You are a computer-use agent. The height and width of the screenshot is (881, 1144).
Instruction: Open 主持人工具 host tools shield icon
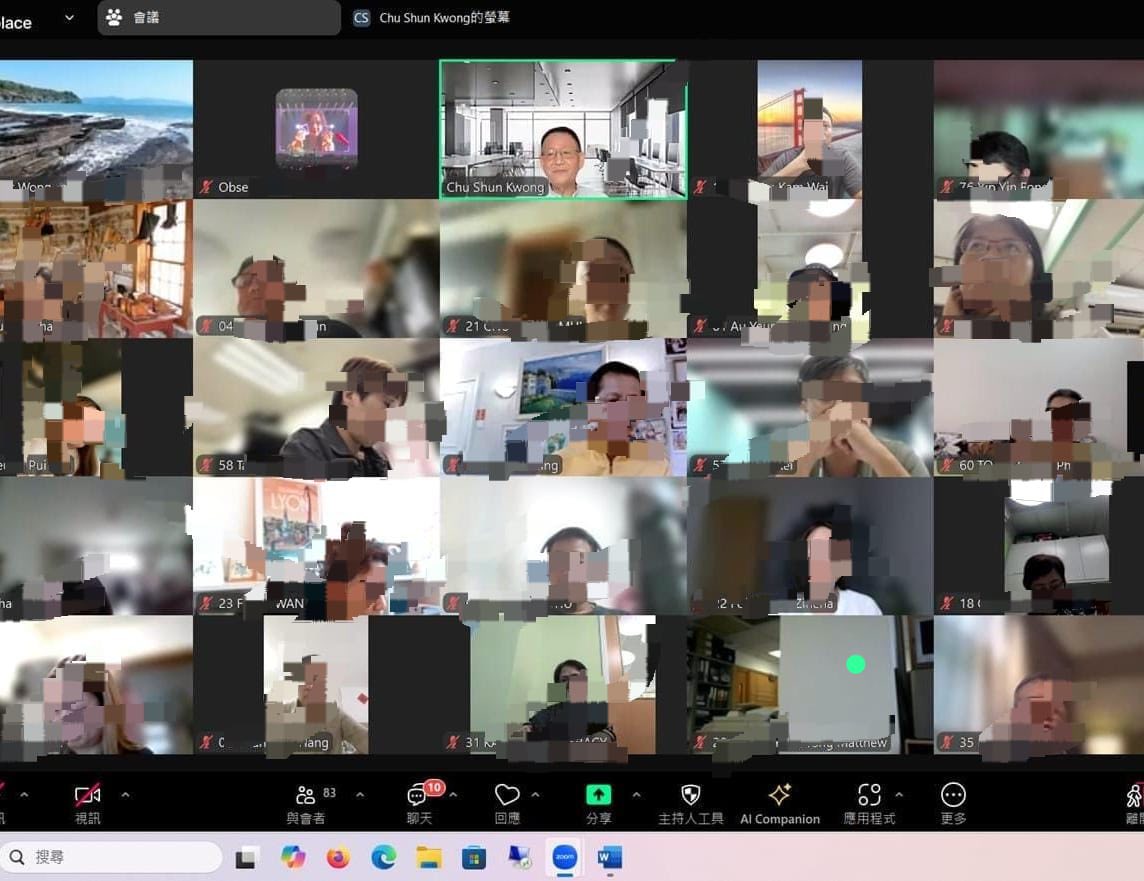point(690,795)
